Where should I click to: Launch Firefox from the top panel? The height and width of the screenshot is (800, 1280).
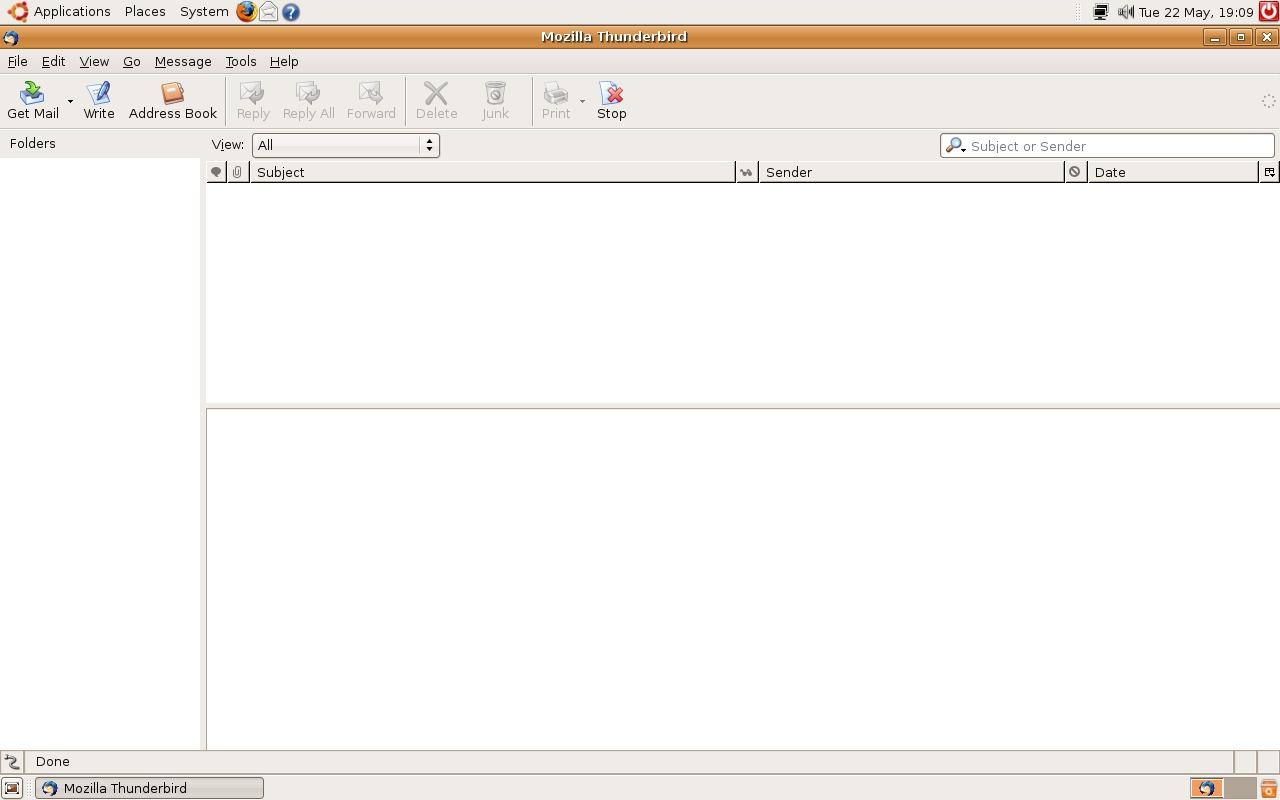[246, 12]
